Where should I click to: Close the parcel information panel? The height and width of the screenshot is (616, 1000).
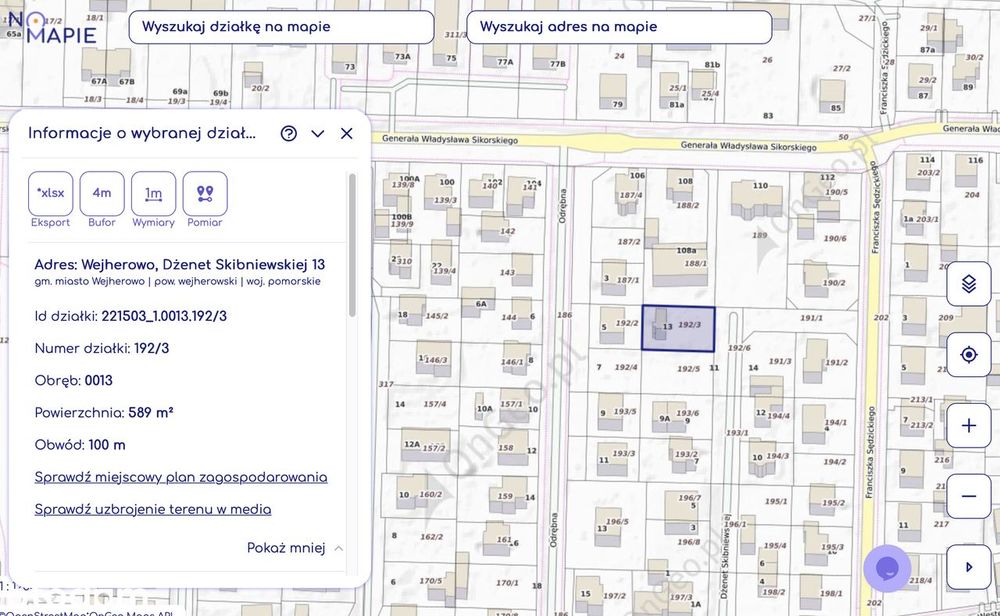click(x=346, y=133)
